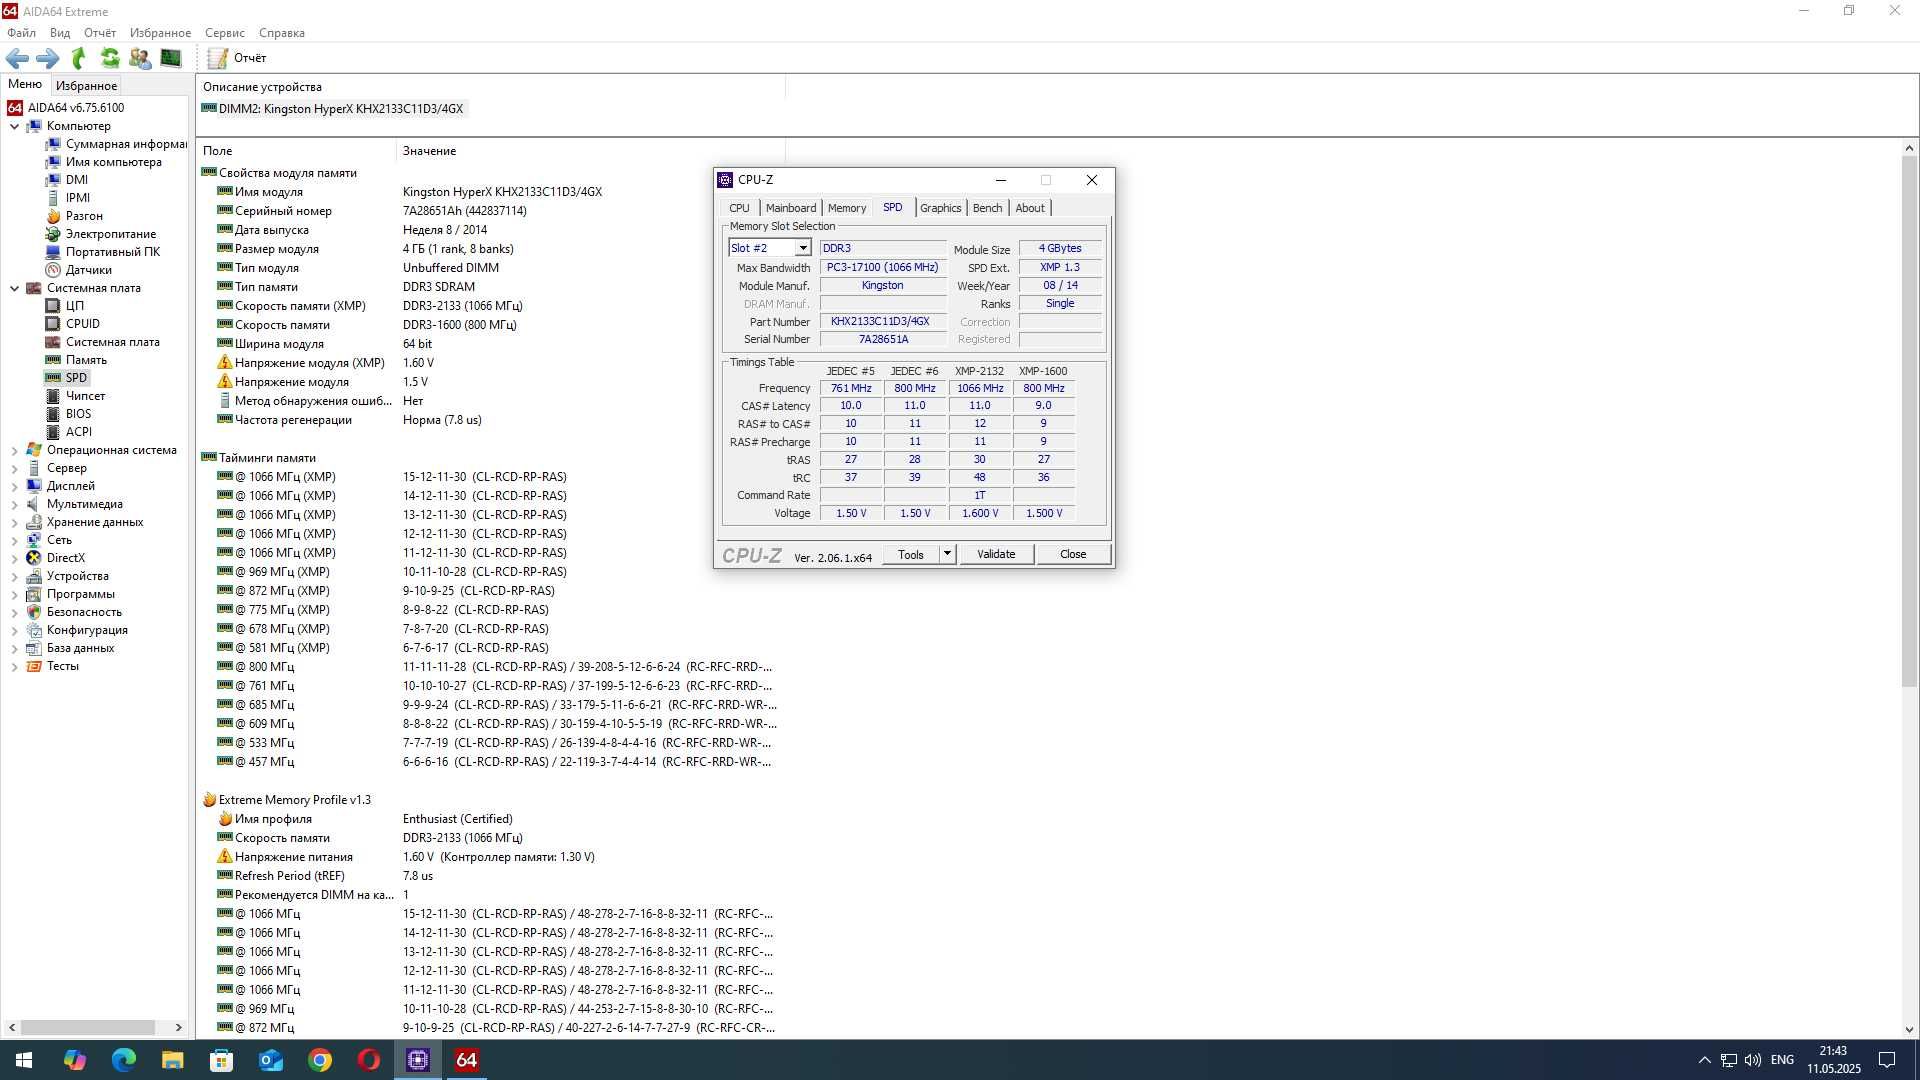Click the AIDA64 forward navigation arrow
Screen dimensions: 1920x1080
tap(47, 58)
